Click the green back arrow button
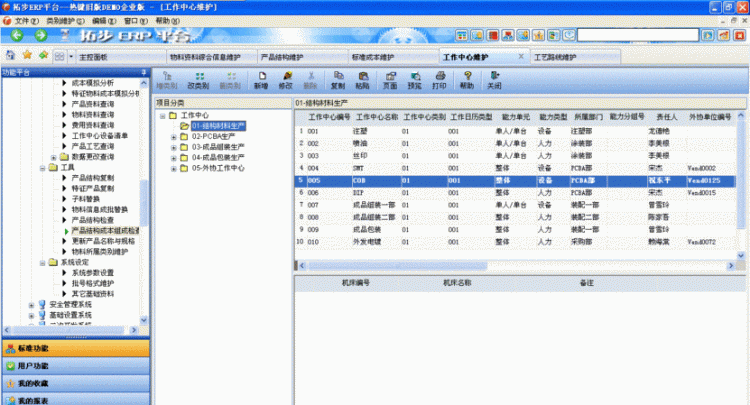The height and width of the screenshot is (405, 750). 17,35
